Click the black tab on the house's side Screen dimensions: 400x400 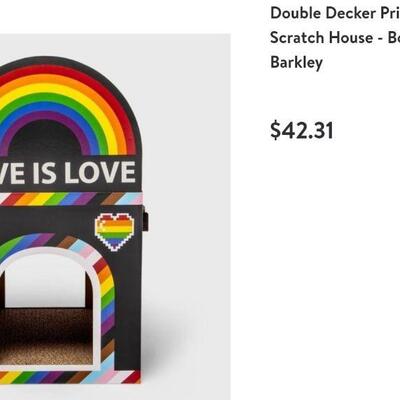pos(145,219)
